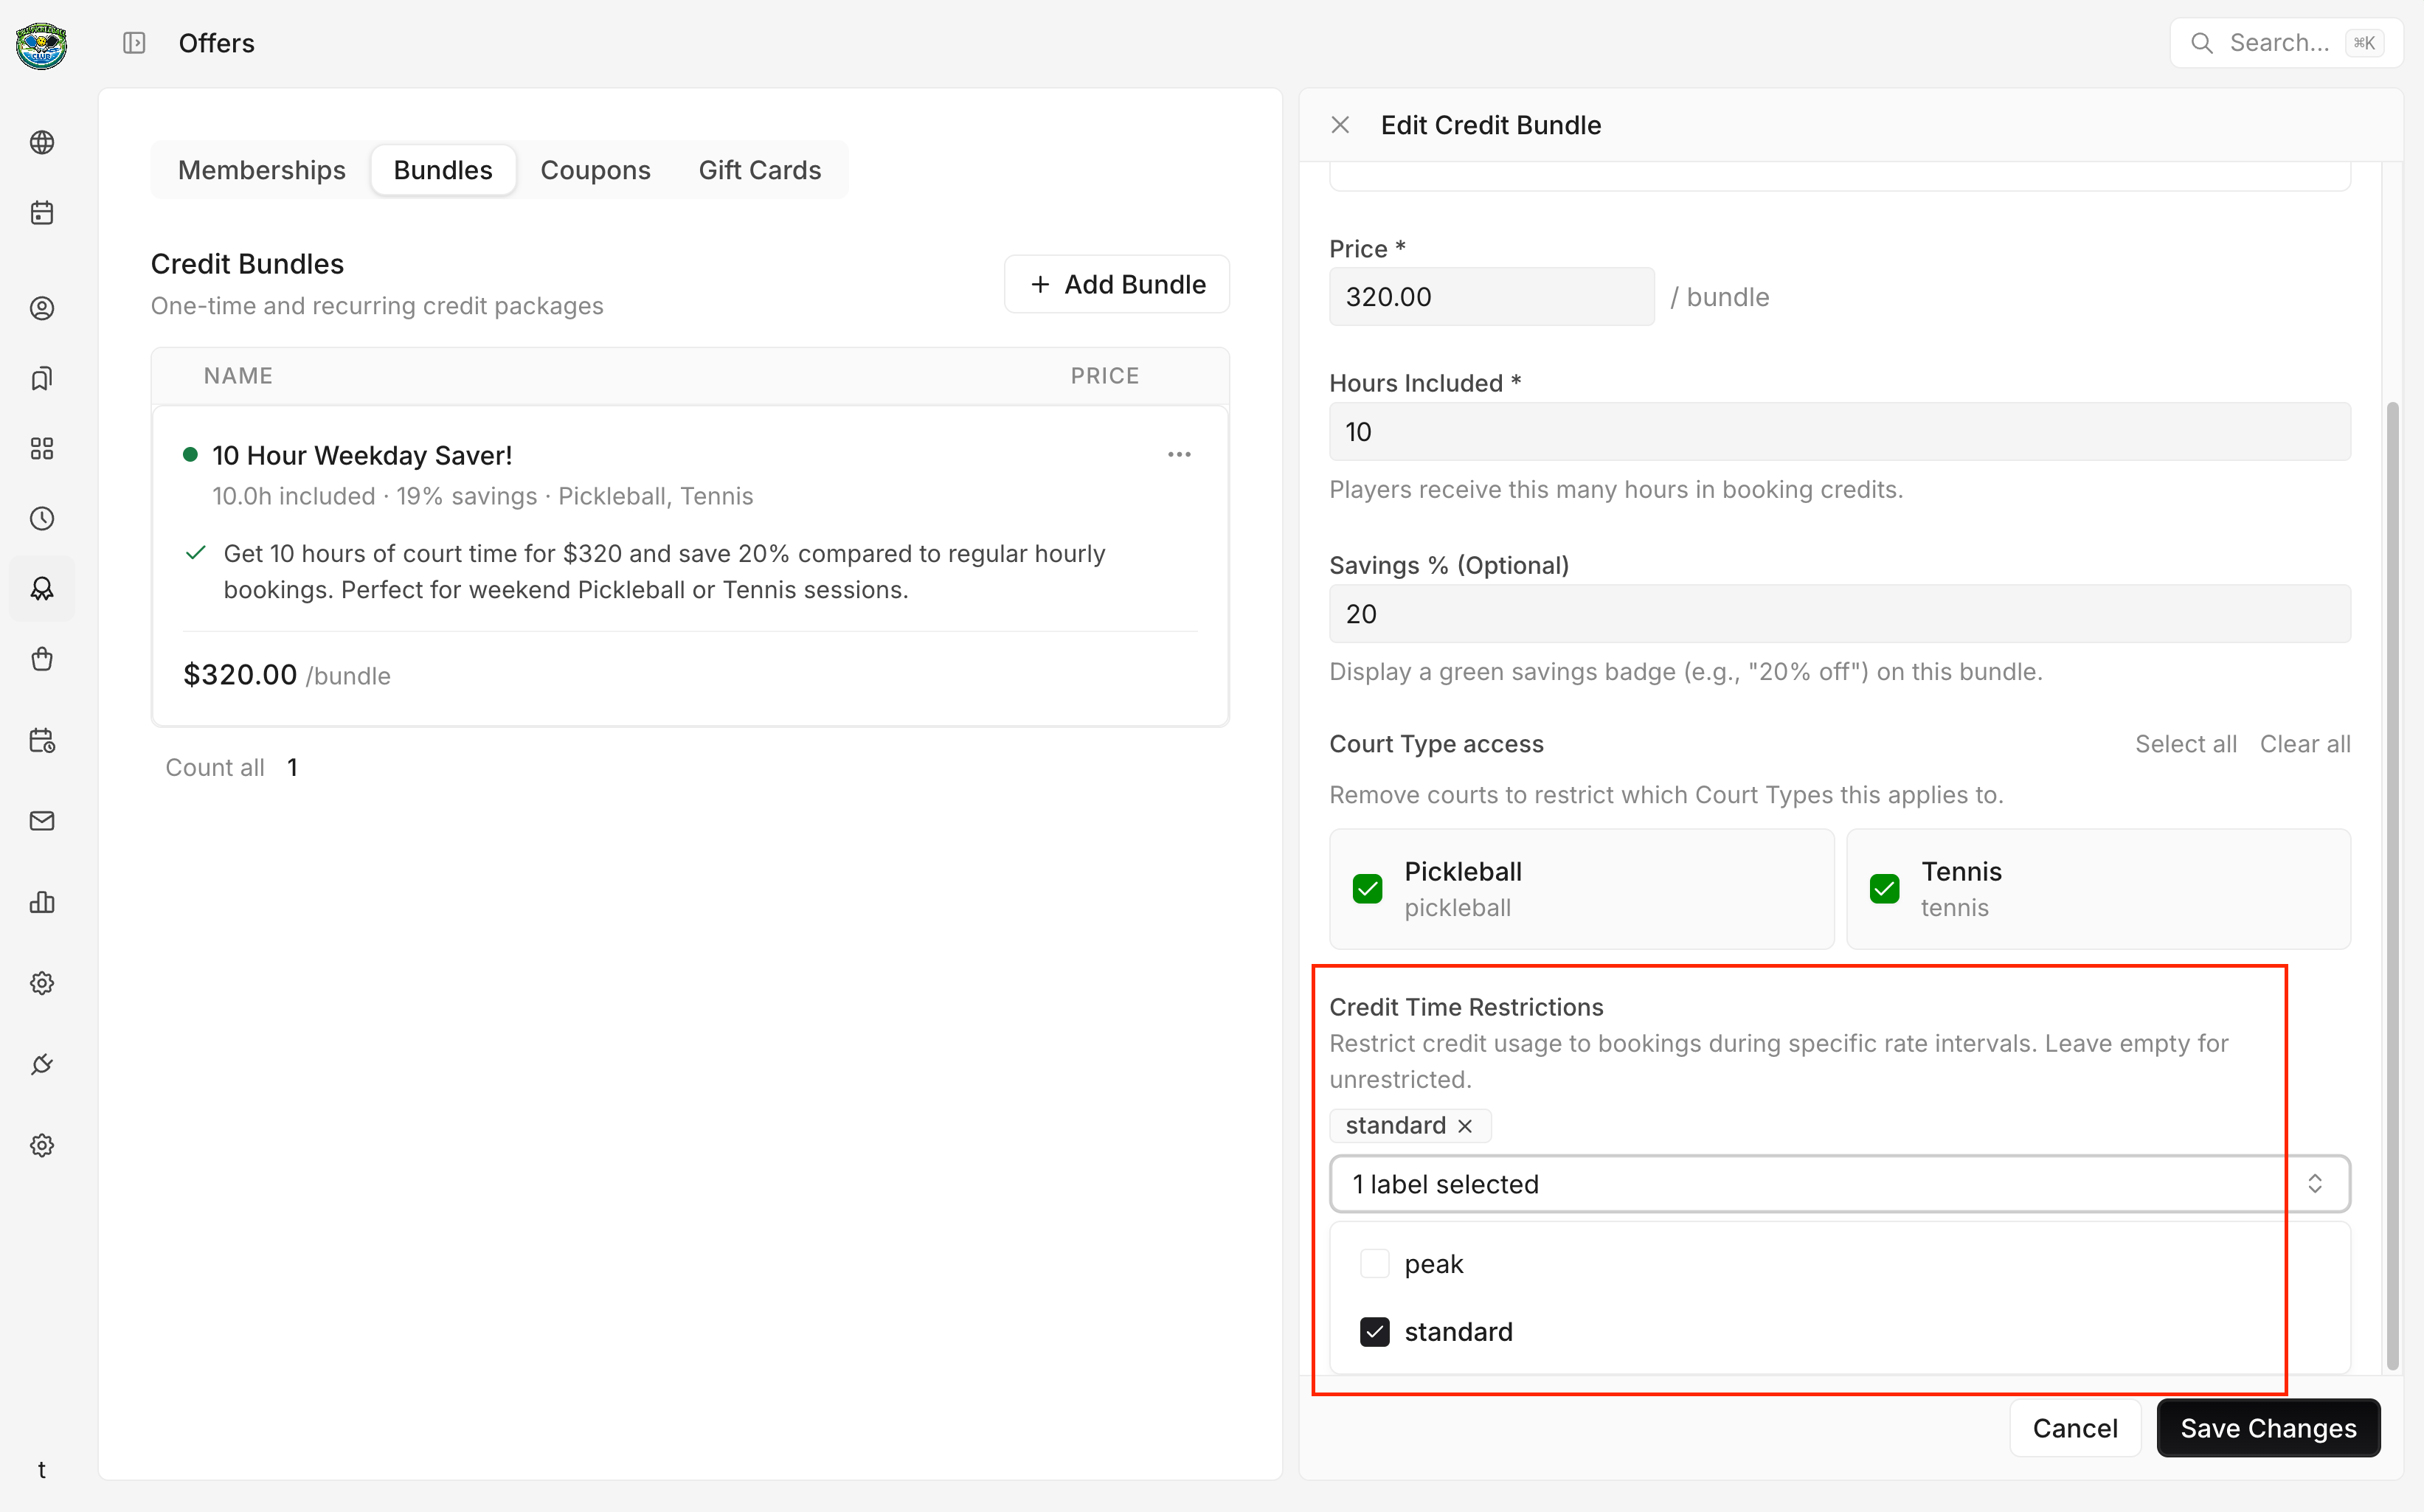Expand the '1 label selected' dropdown
The width and height of the screenshot is (2424, 1512).
(1839, 1184)
